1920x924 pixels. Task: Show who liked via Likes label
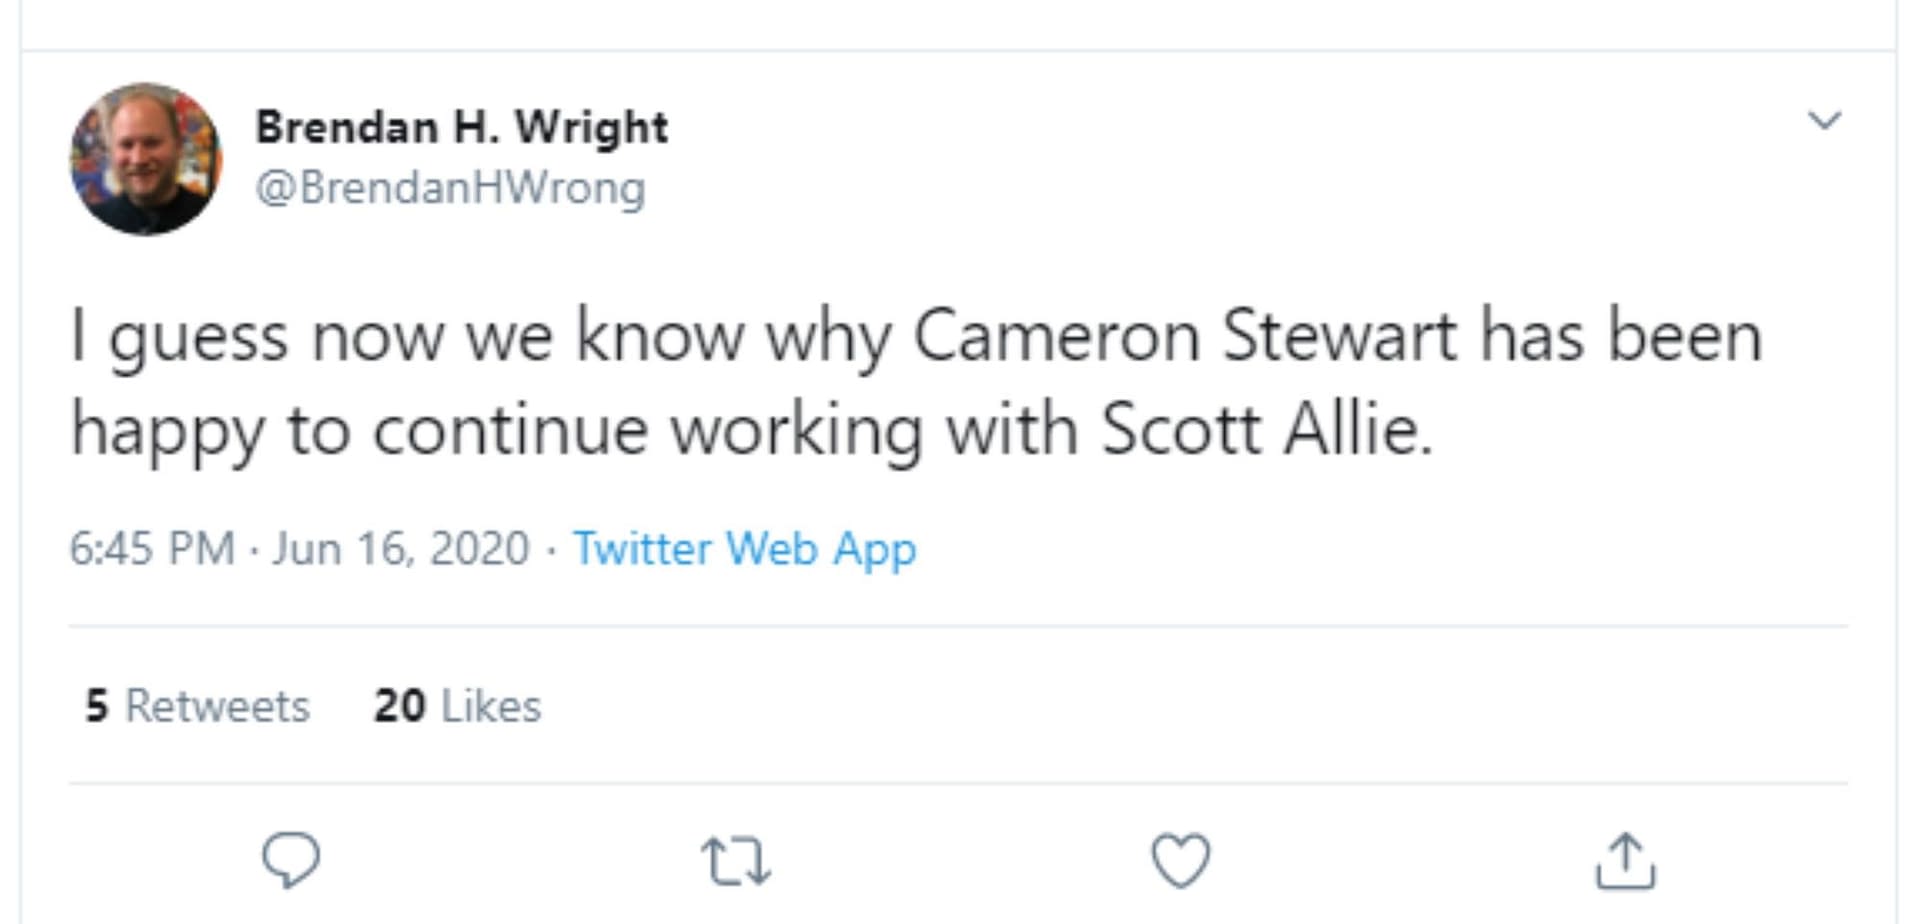[x=491, y=706]
